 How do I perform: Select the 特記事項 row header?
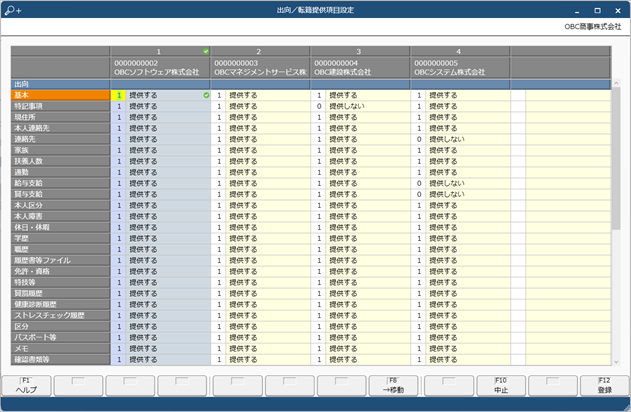point(60,106)
